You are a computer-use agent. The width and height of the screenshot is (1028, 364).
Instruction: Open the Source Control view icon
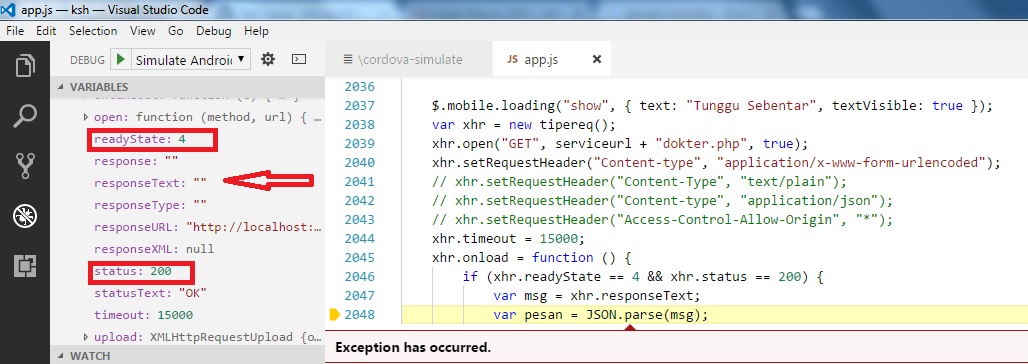coord(26,166)
